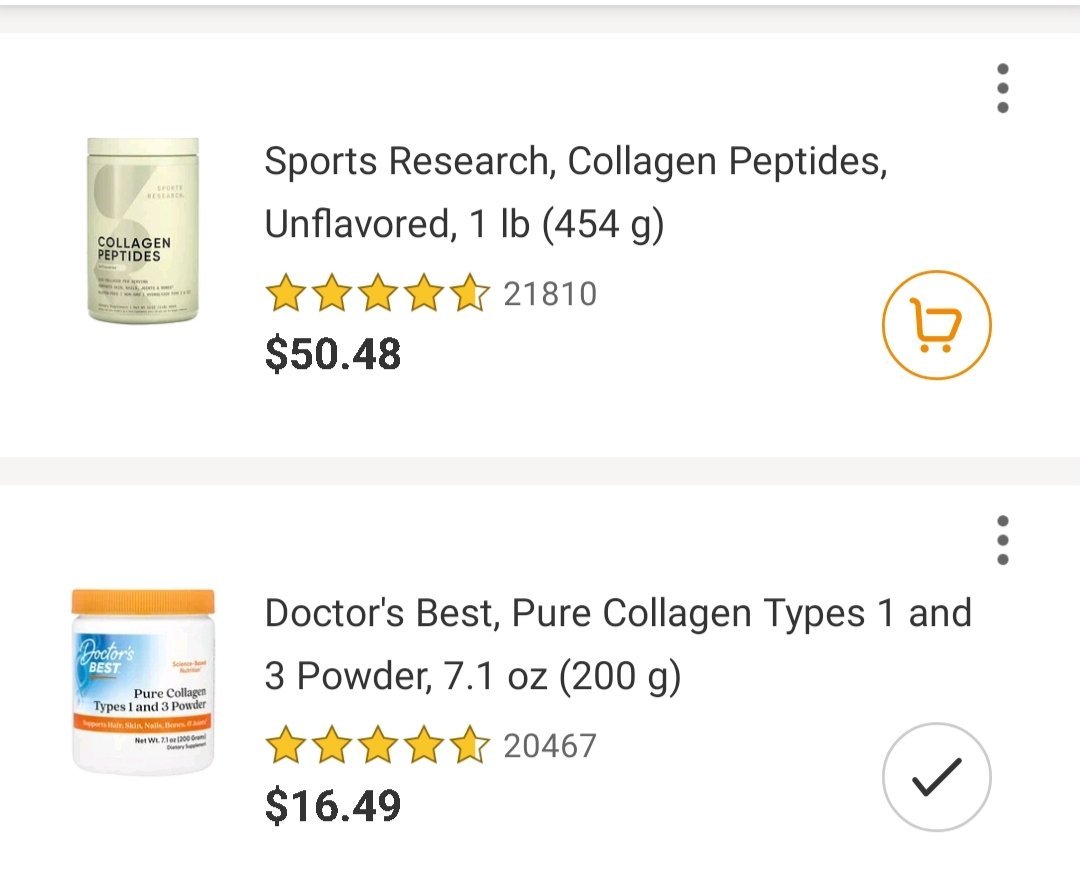
Task: Click the second star of Doctor's Best rating
Action: pyautogui.click(x=331, y=747)
